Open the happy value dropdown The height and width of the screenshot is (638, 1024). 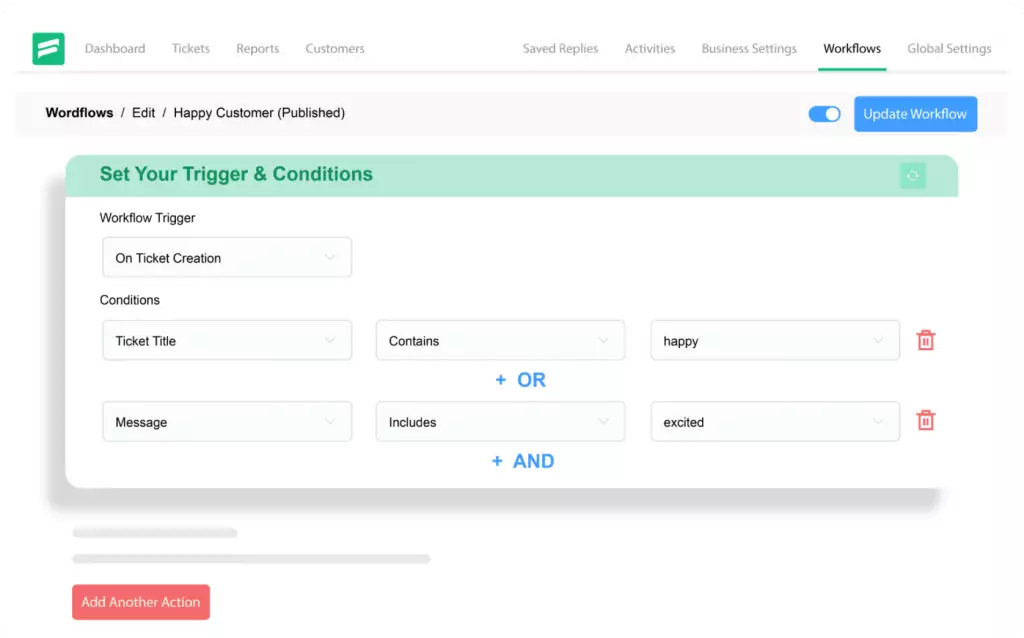coord(775,340)
